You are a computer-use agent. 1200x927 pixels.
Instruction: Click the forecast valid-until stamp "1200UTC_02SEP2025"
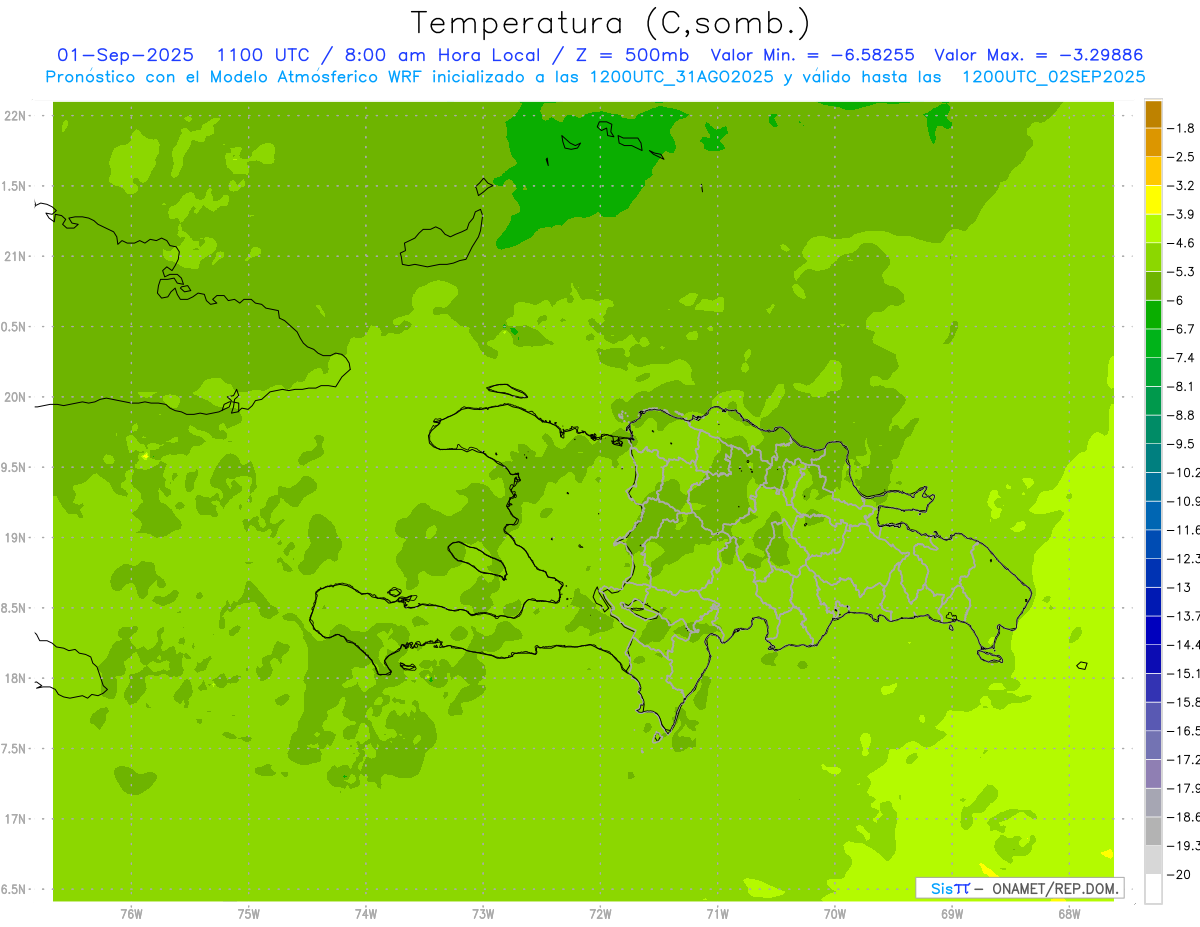pos(1053,77)
